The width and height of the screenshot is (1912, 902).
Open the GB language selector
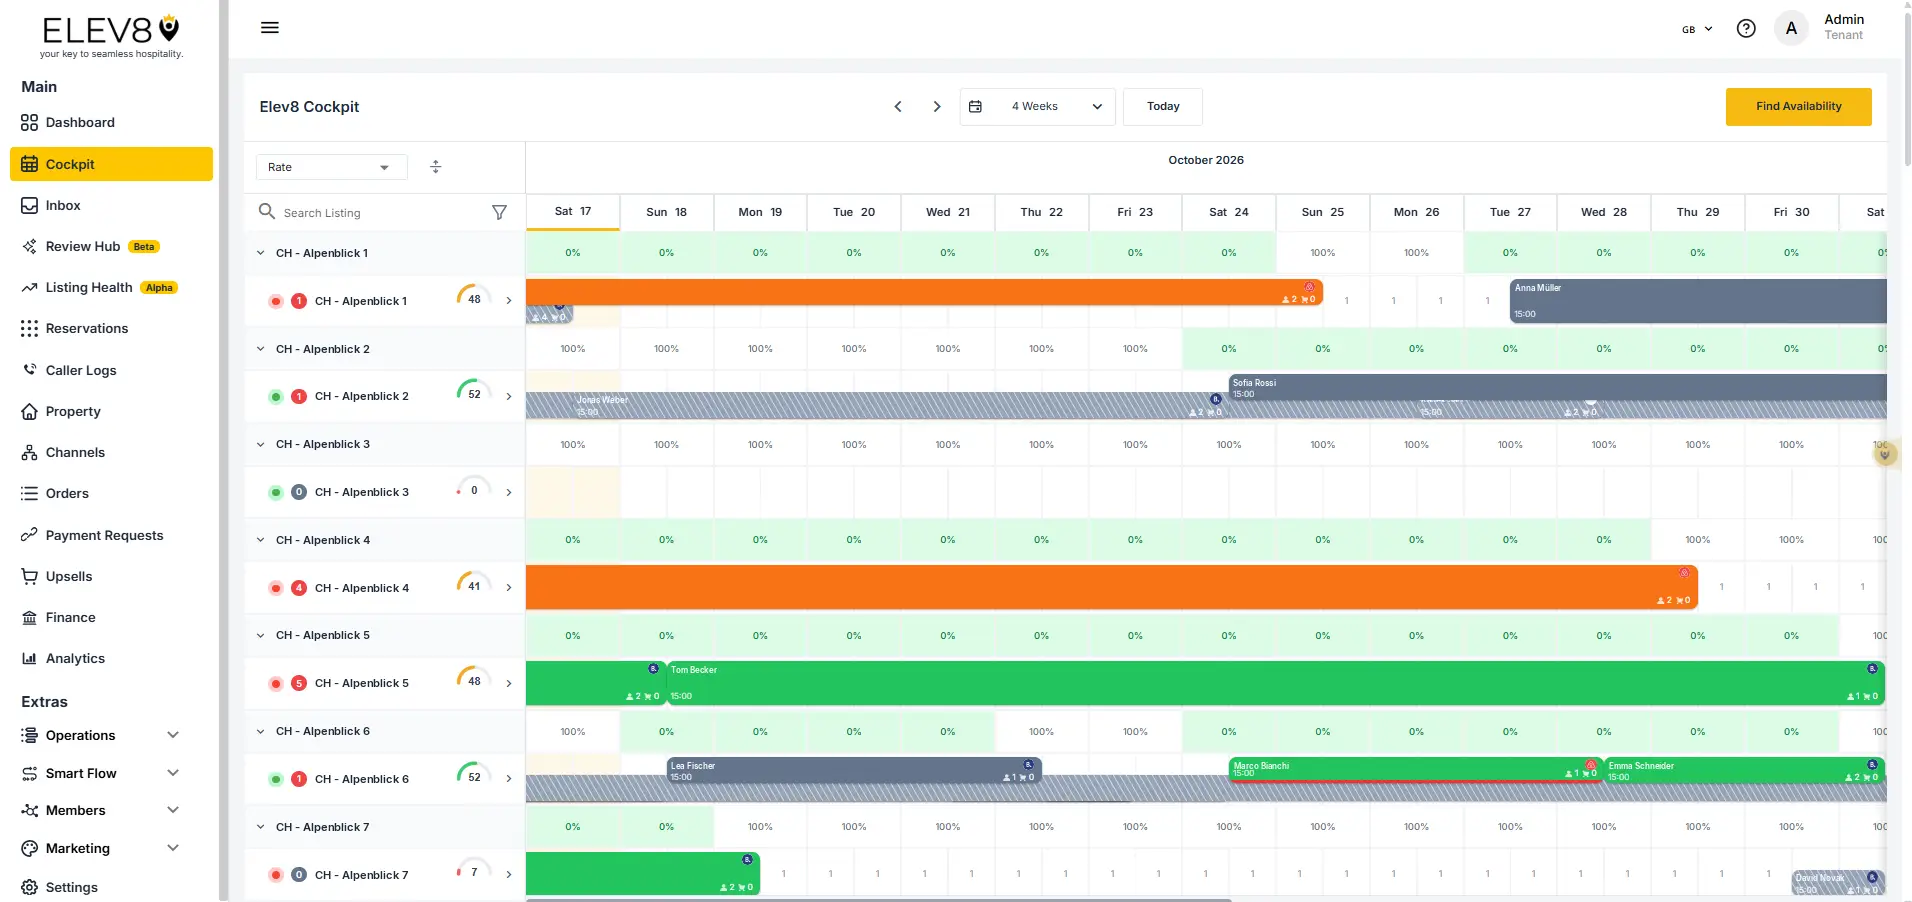point(1697,29)
